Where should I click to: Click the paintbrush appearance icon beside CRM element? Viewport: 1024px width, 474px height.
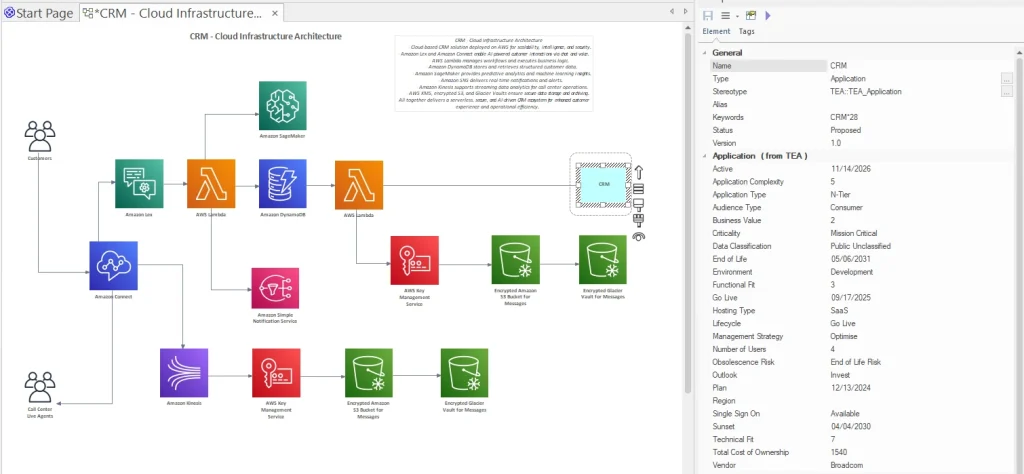[x=639, y=204]
